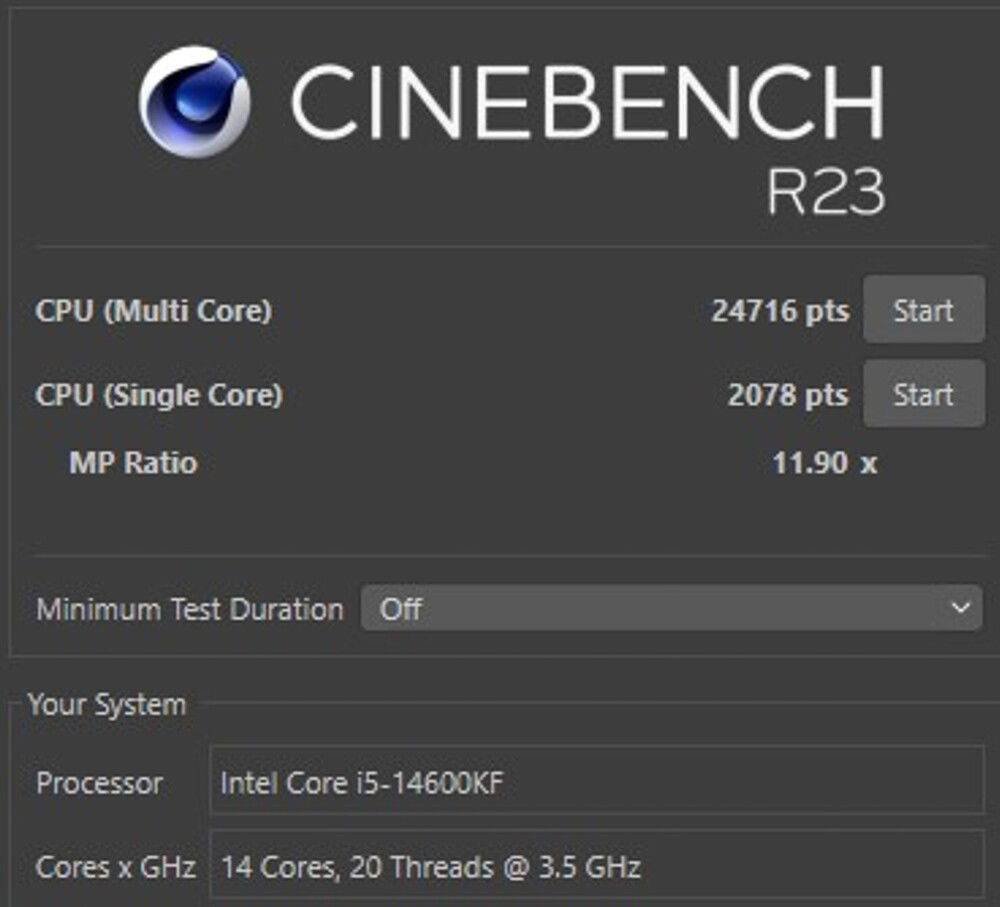Viewport: 1000px width, 907px height.
Task: Start the CPU (Multi Core) benchmark
Action: pos(922,310)
